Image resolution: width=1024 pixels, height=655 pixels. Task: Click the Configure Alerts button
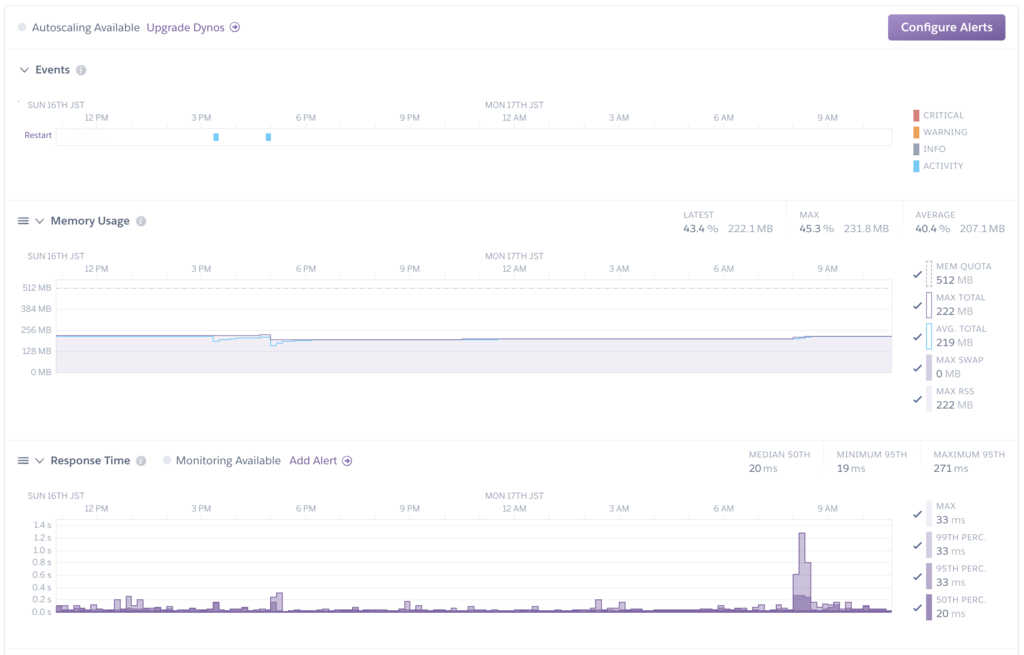pyautogui.click(x=946, y=27)
